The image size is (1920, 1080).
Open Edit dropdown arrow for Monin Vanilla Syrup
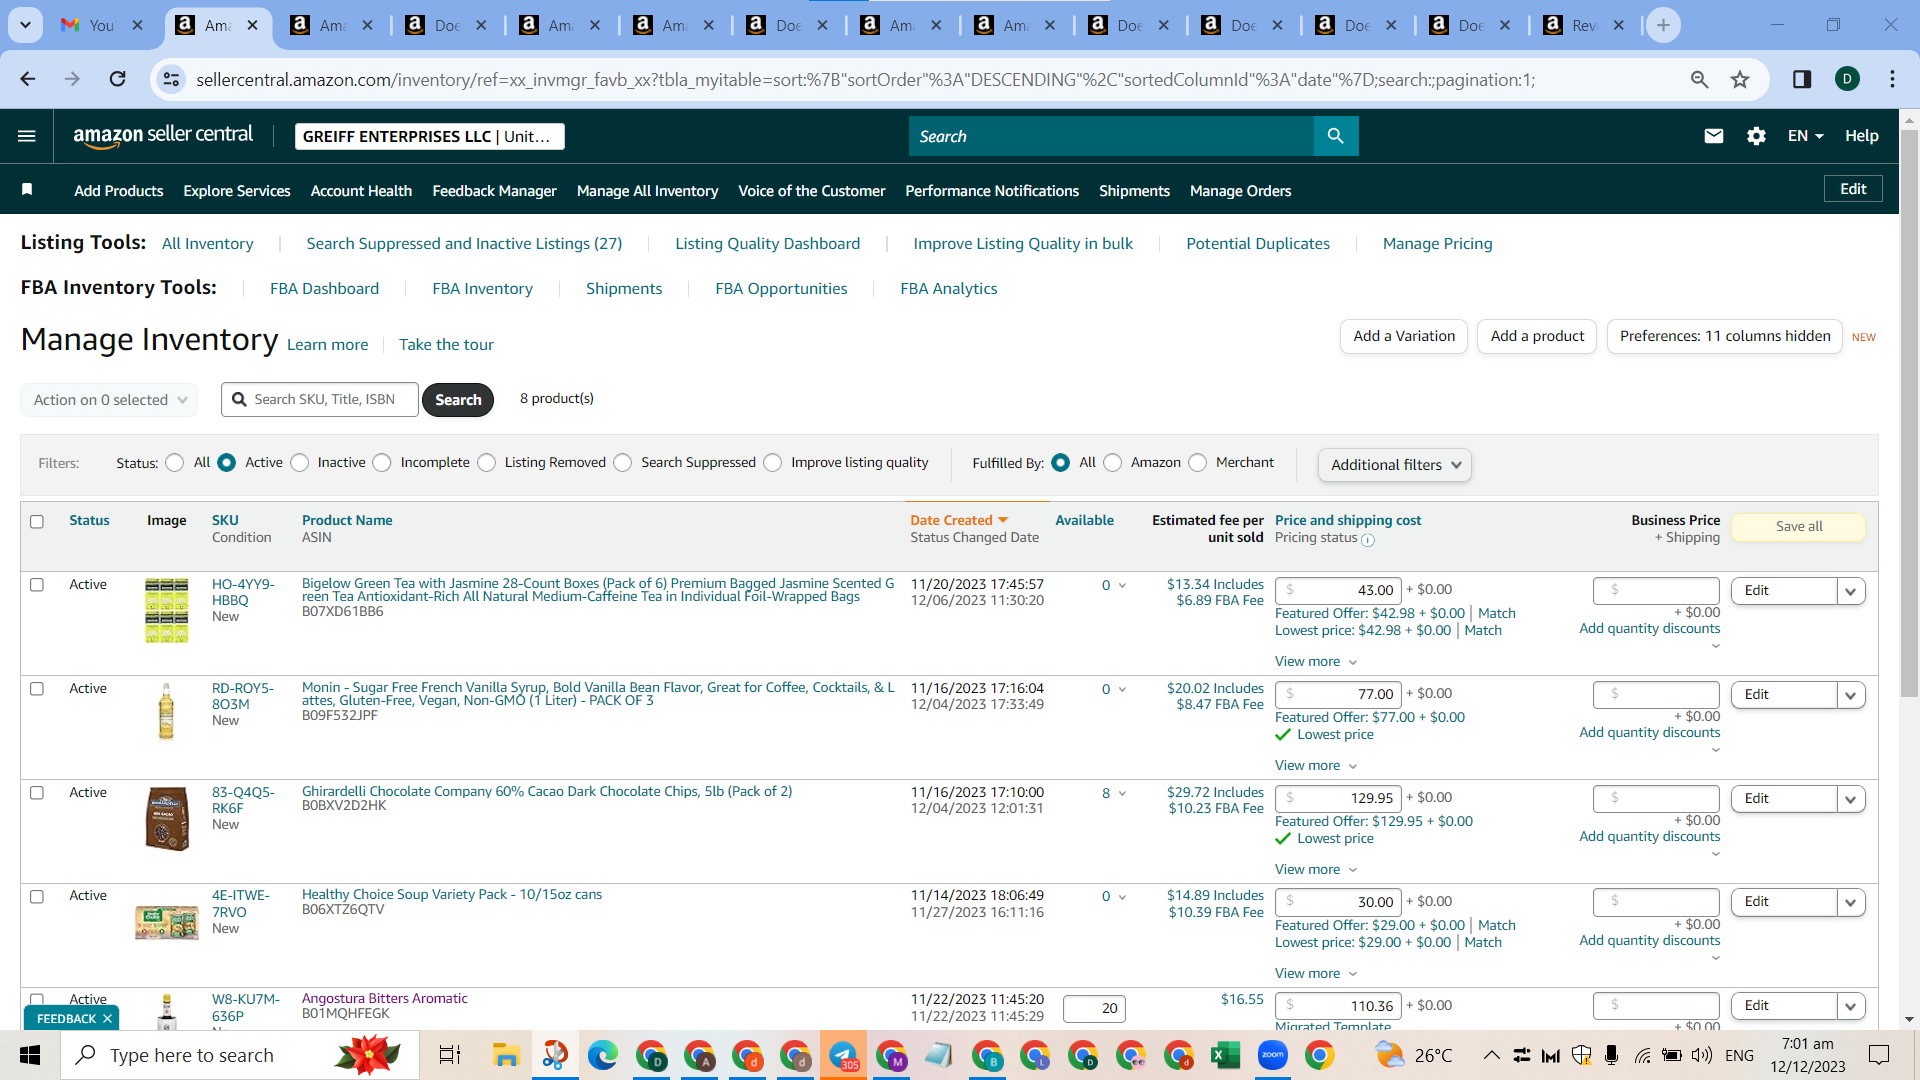coord(1851,695)
